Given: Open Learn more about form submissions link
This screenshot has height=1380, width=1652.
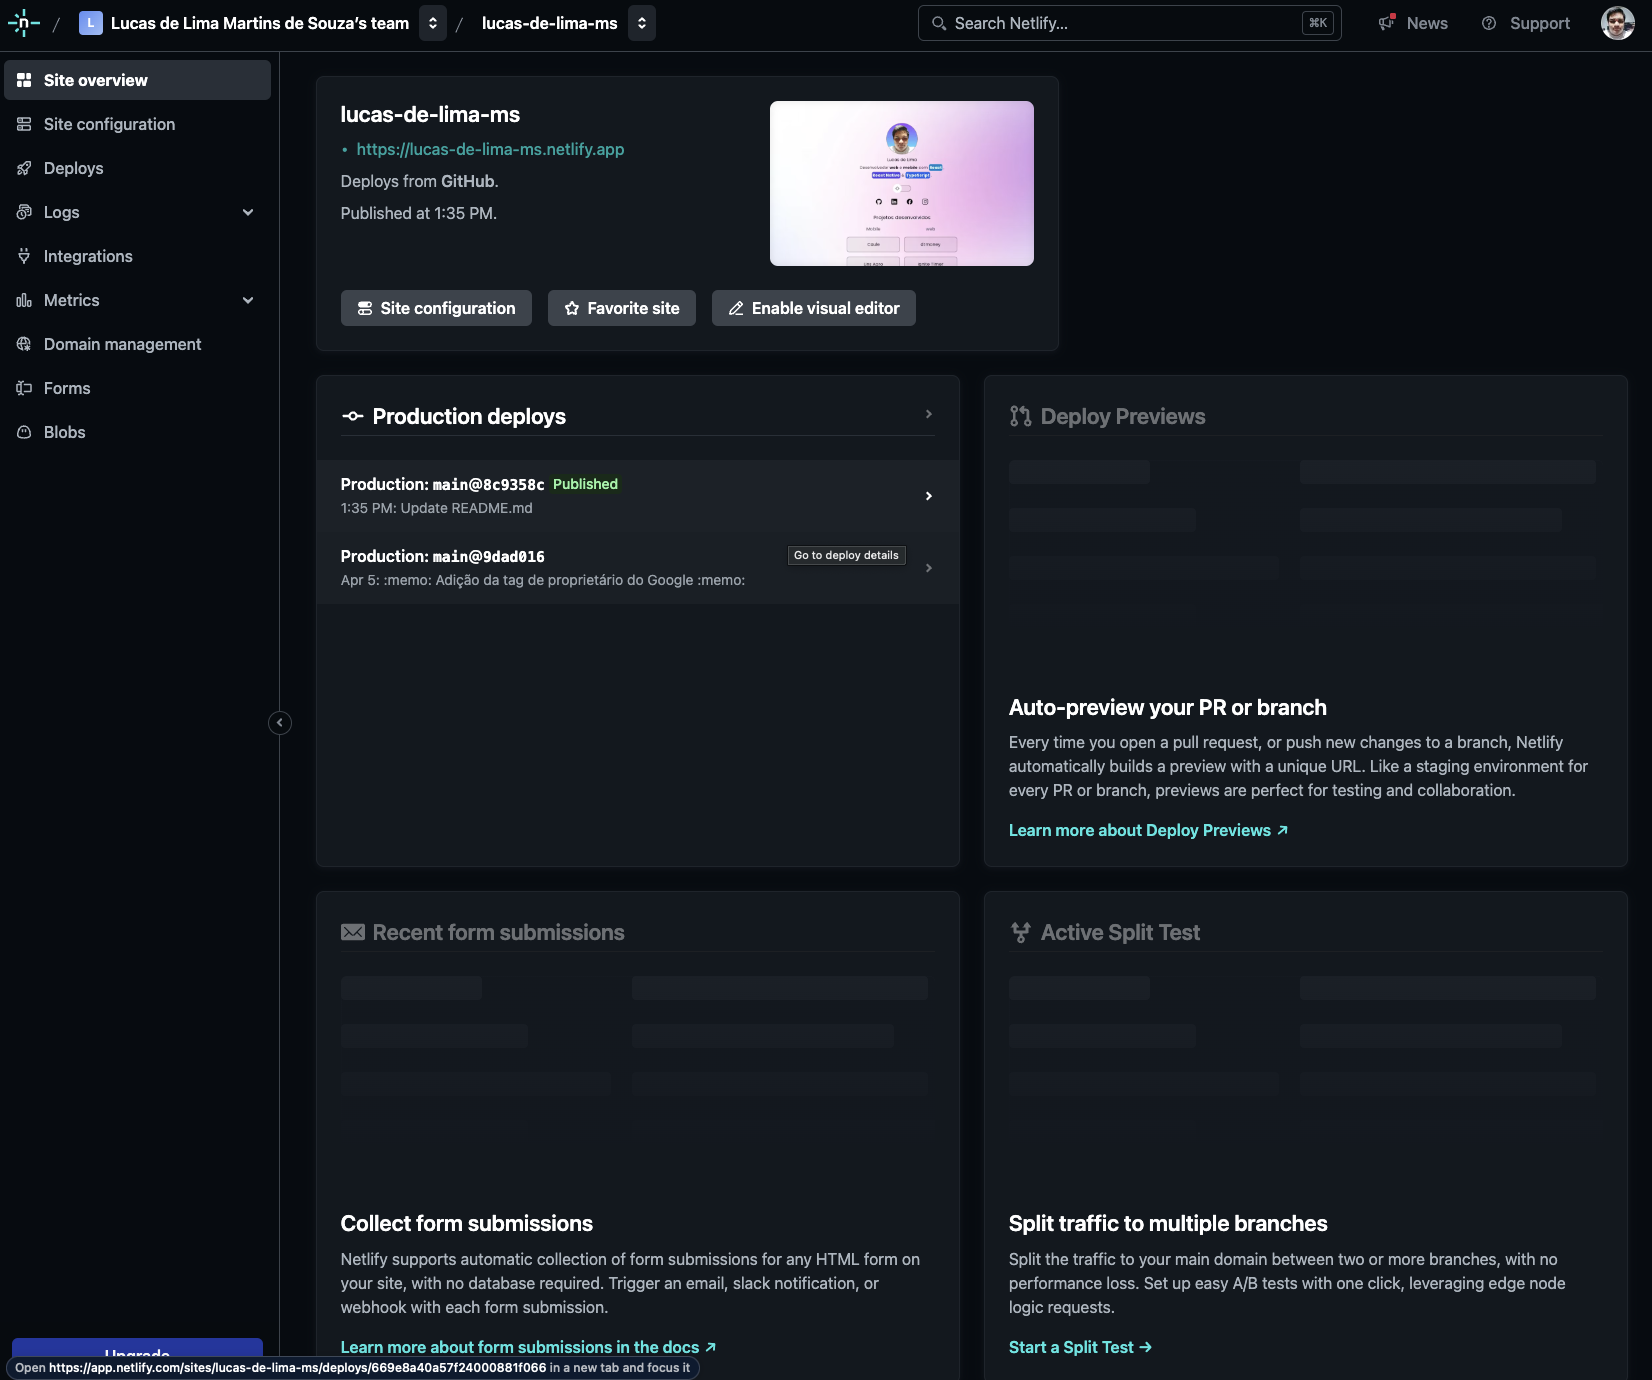Looking at the screenshot, I should (x=528, y=1347).
